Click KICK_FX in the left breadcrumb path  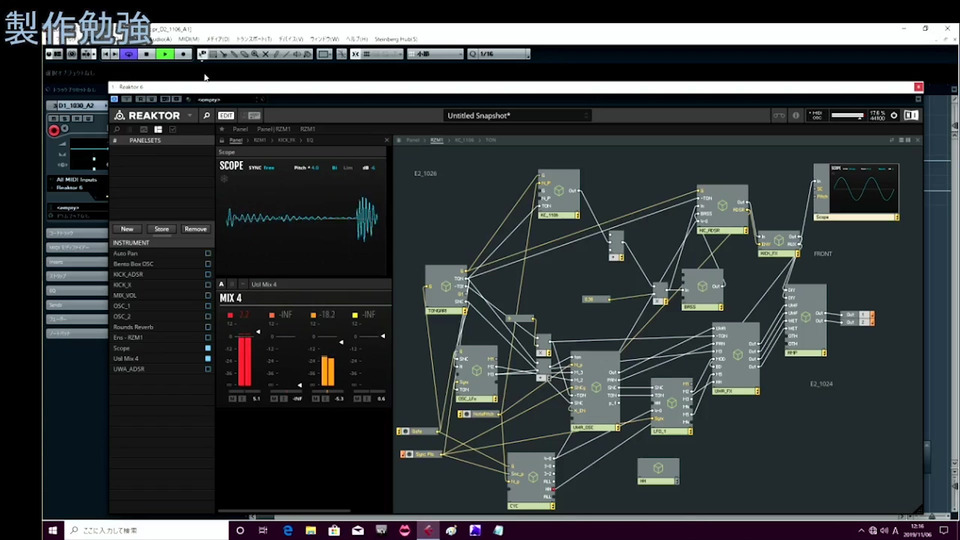[286, 140]
